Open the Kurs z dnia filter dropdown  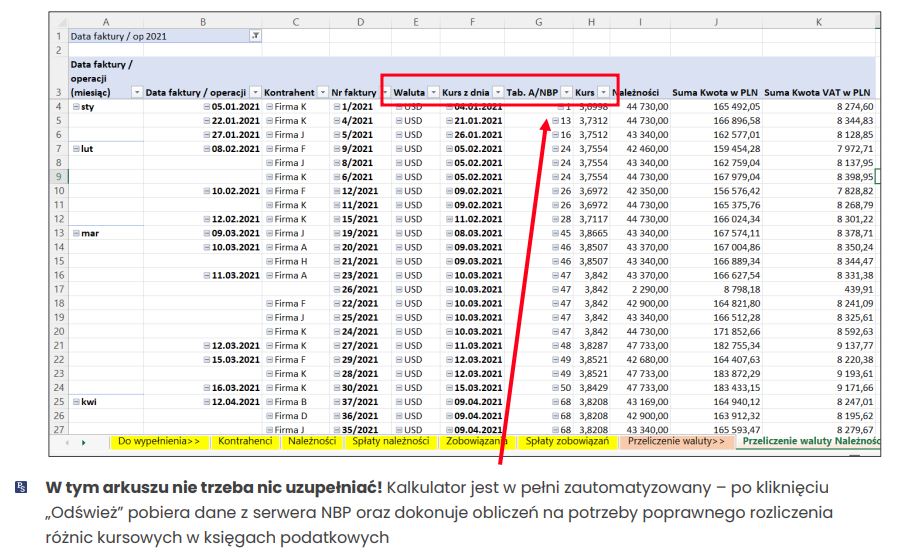[498, 92]
